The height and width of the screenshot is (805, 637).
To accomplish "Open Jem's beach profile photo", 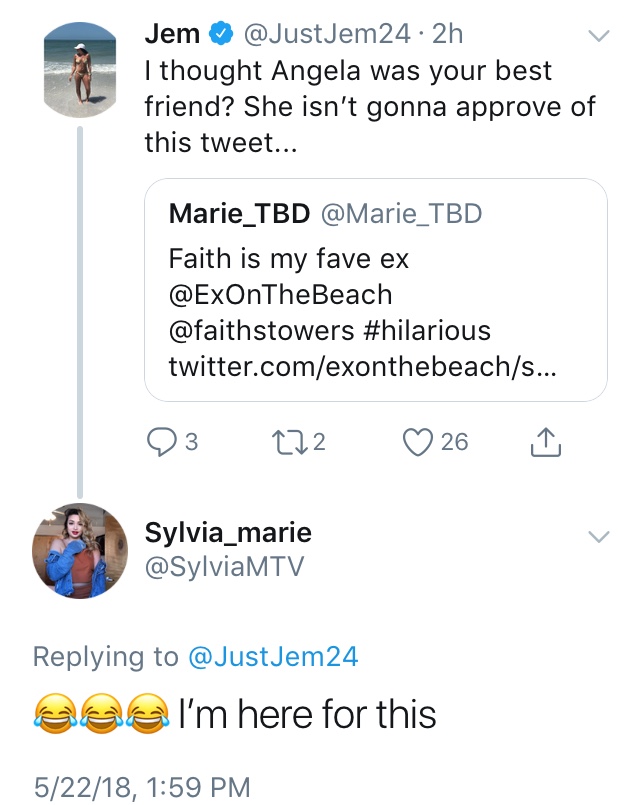I will (80, 70).
